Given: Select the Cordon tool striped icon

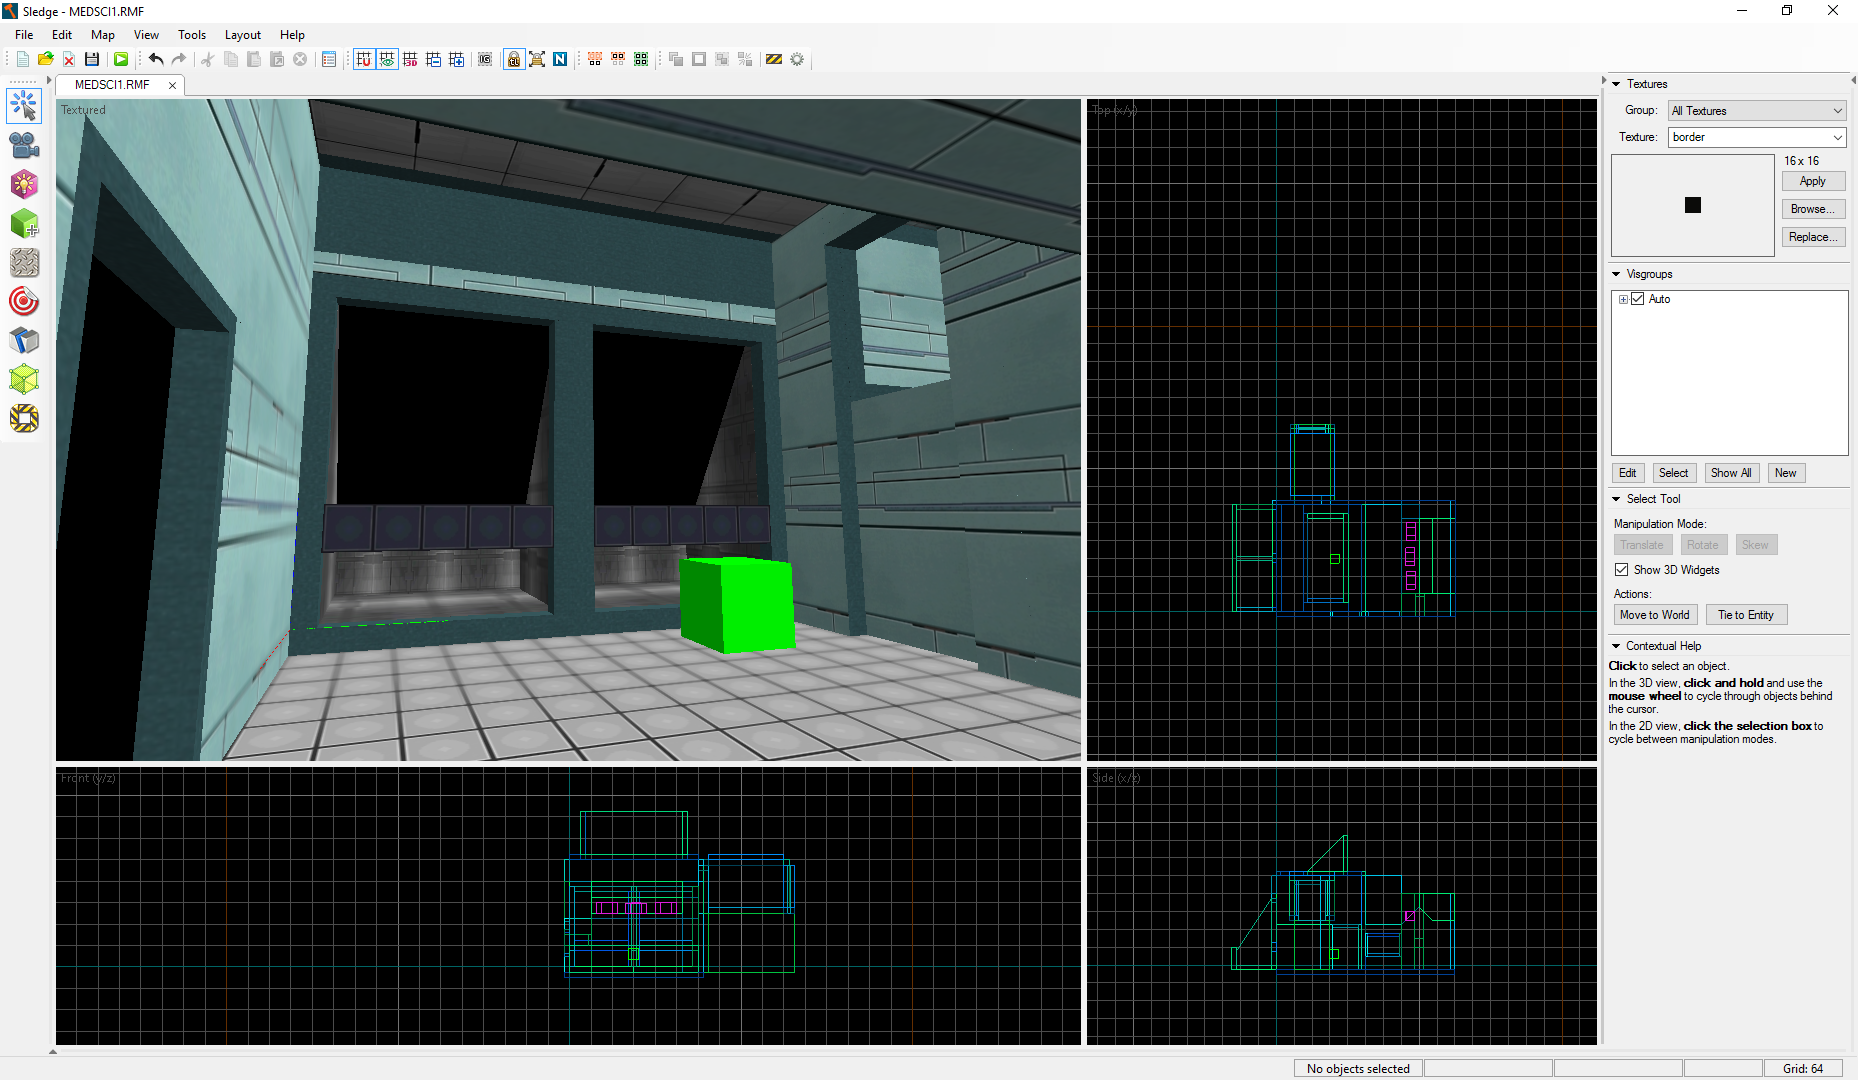Looking at the screenshot, I should (x=24, y=418).
